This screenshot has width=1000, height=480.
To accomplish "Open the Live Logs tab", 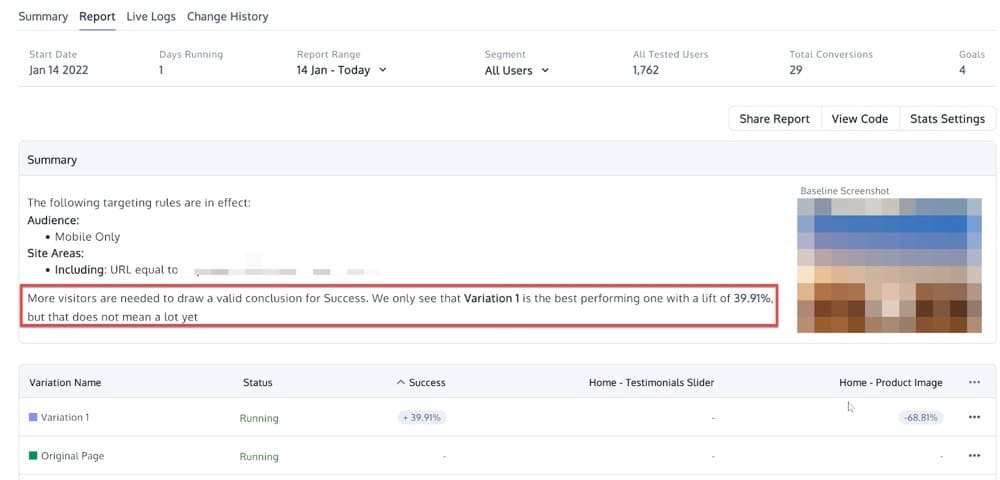I will click(150, 16).
